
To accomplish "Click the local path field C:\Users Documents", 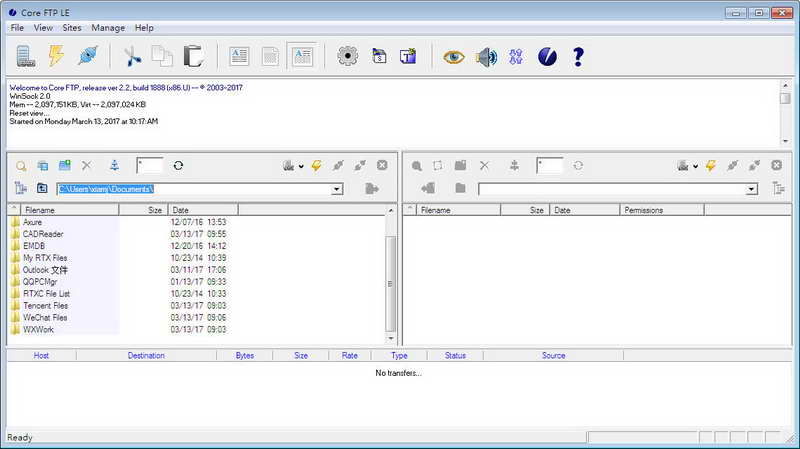I will (x=194, y=189).
